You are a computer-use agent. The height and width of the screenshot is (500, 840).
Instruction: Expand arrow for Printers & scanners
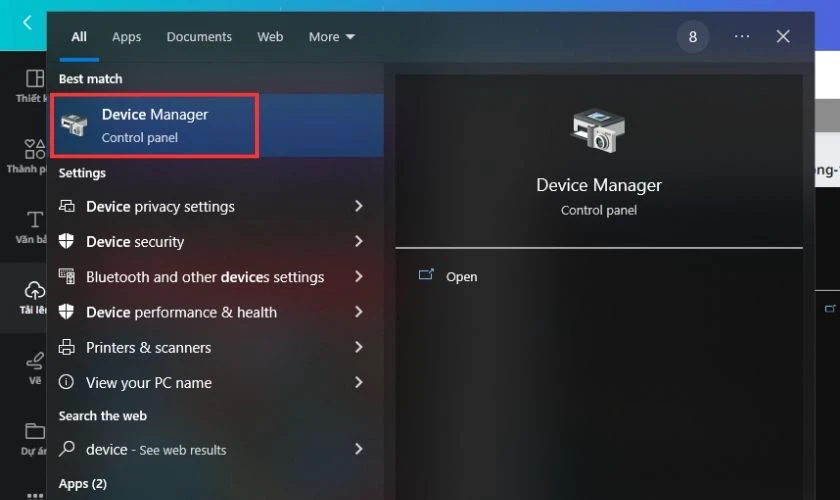(x=358, y=347)
